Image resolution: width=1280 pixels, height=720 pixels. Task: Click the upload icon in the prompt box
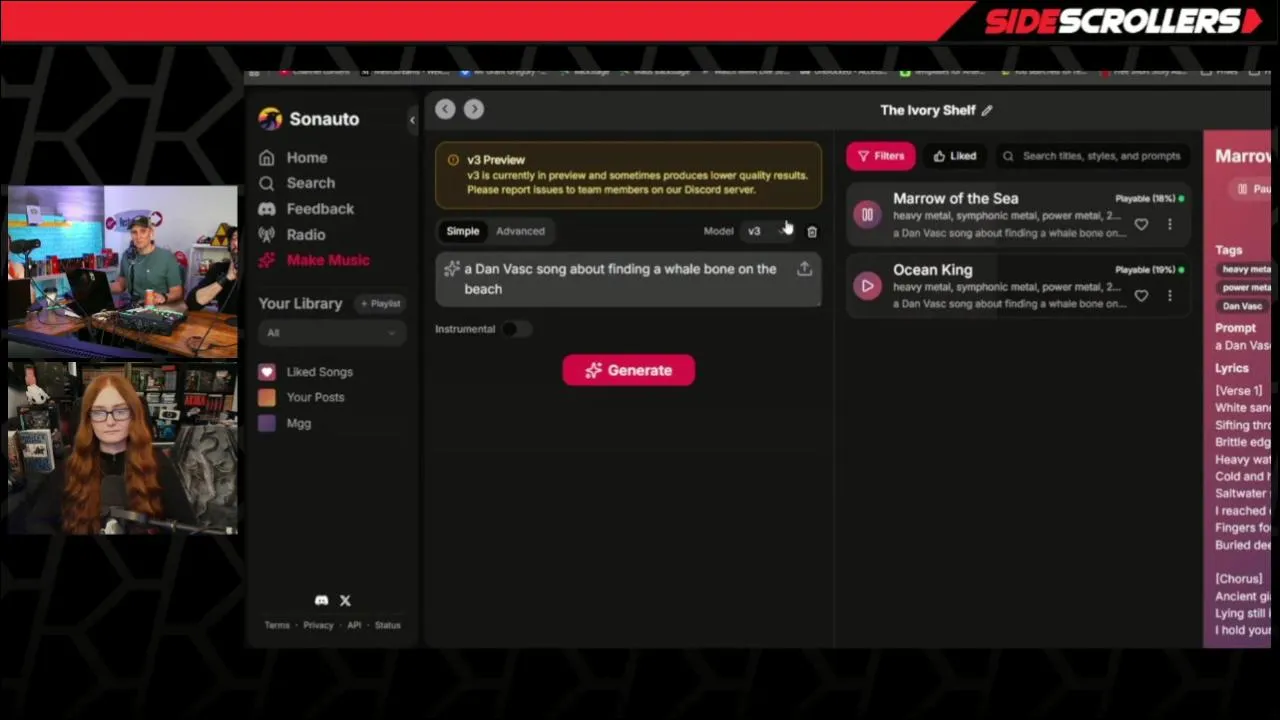[804, 269]
